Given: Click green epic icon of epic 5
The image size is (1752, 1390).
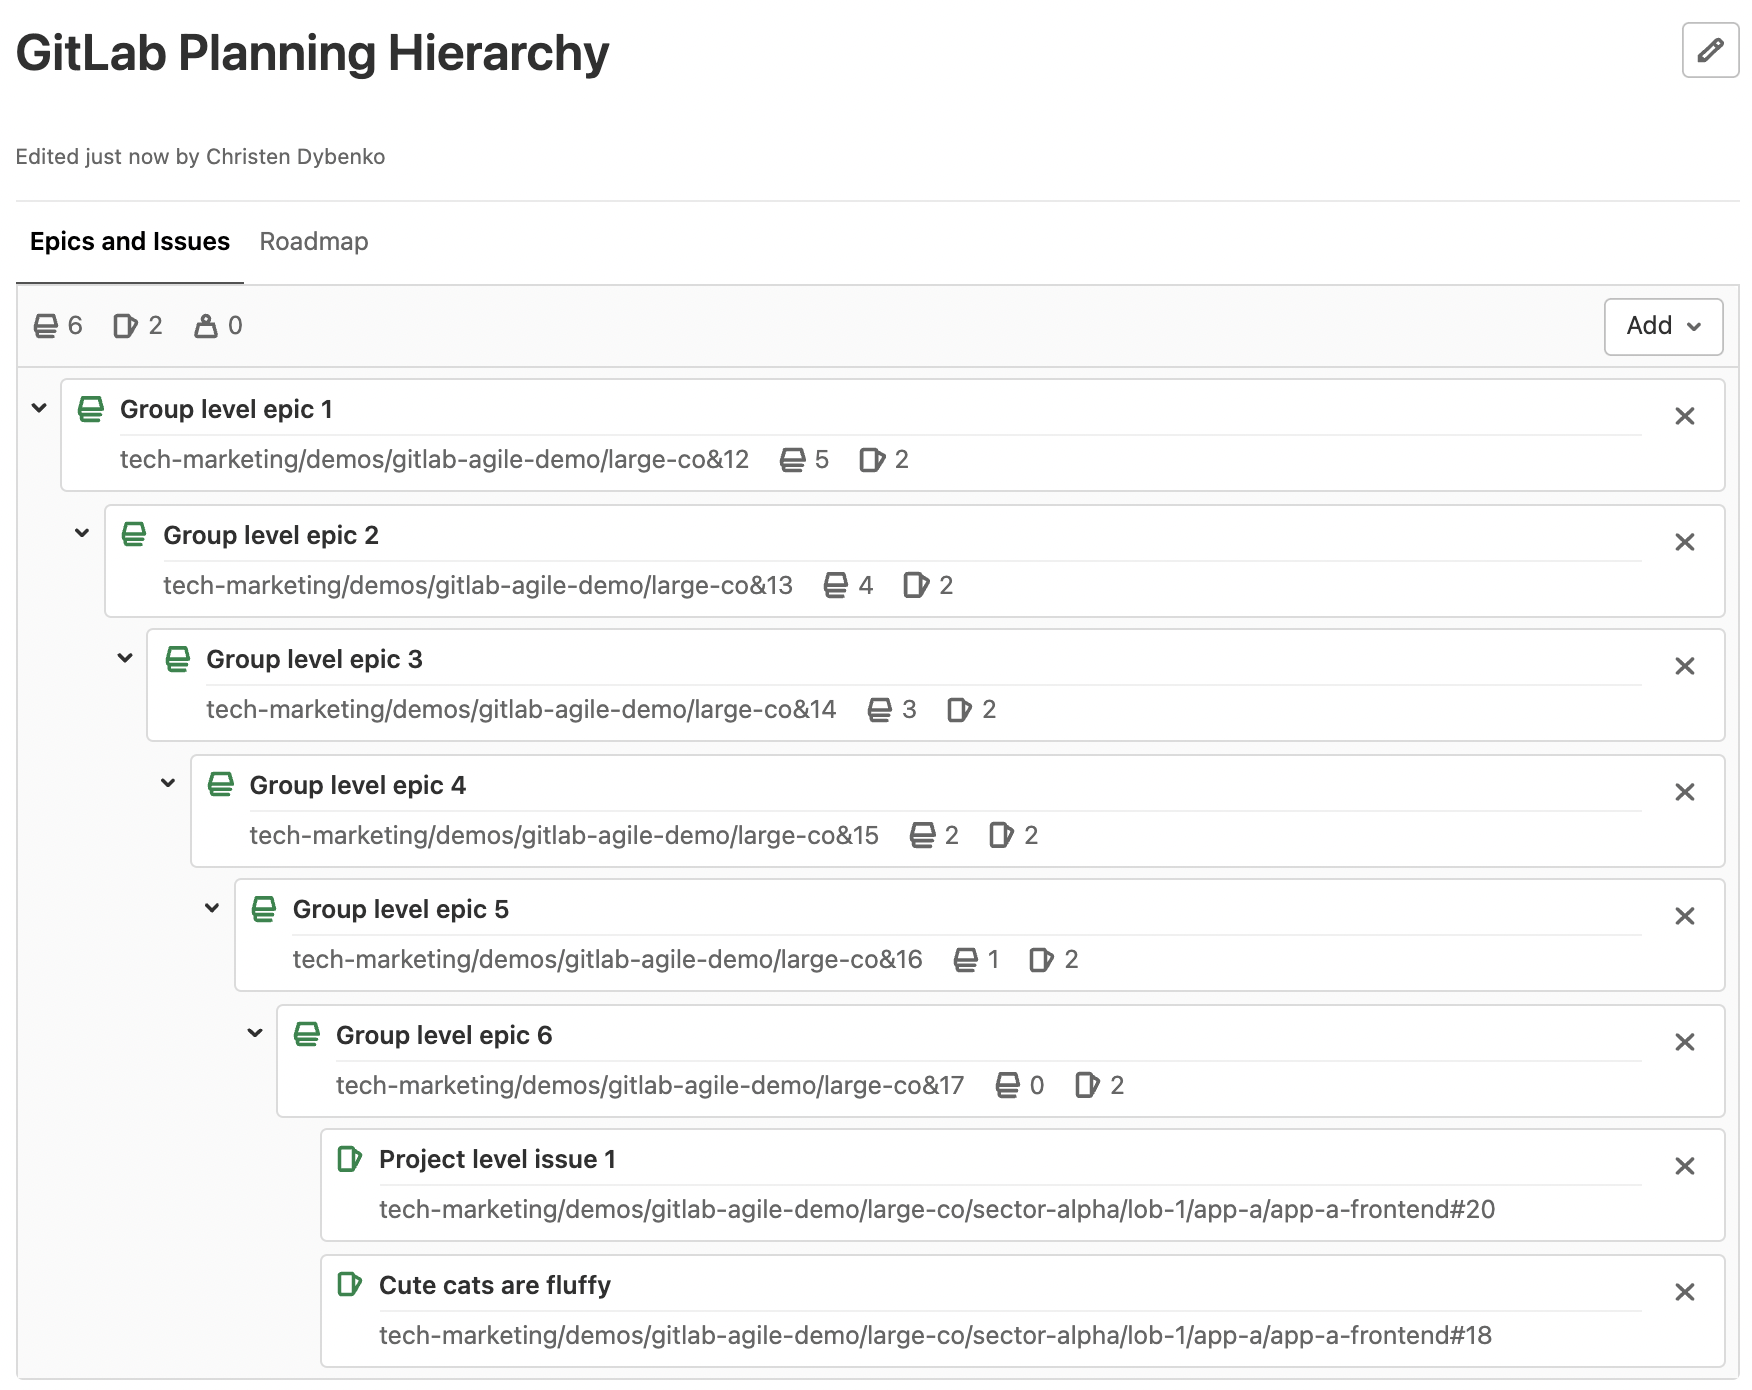Looking at the screenshot, I should click(264, 909).
